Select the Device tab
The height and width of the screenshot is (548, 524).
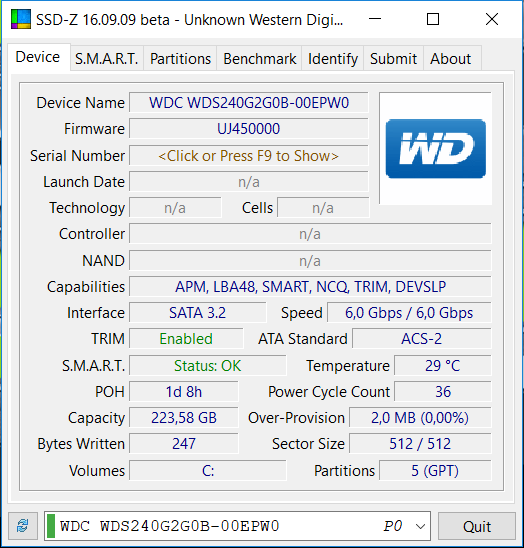pos(38,57)
